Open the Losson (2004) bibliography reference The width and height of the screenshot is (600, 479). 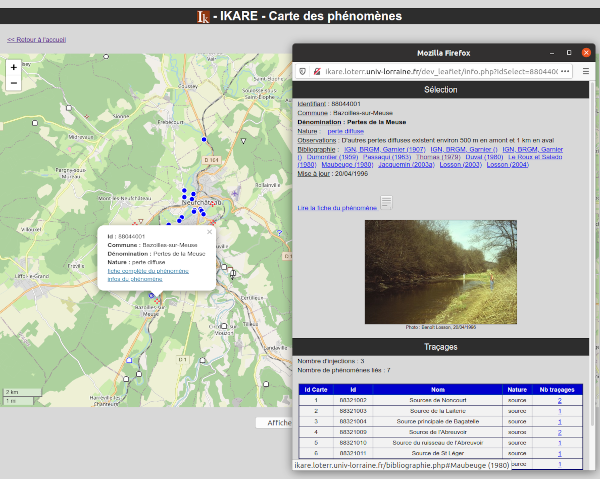(x=506, y=163)
